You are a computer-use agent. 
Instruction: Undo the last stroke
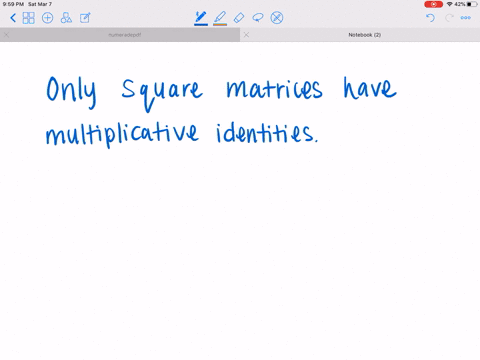pos(430,18)
